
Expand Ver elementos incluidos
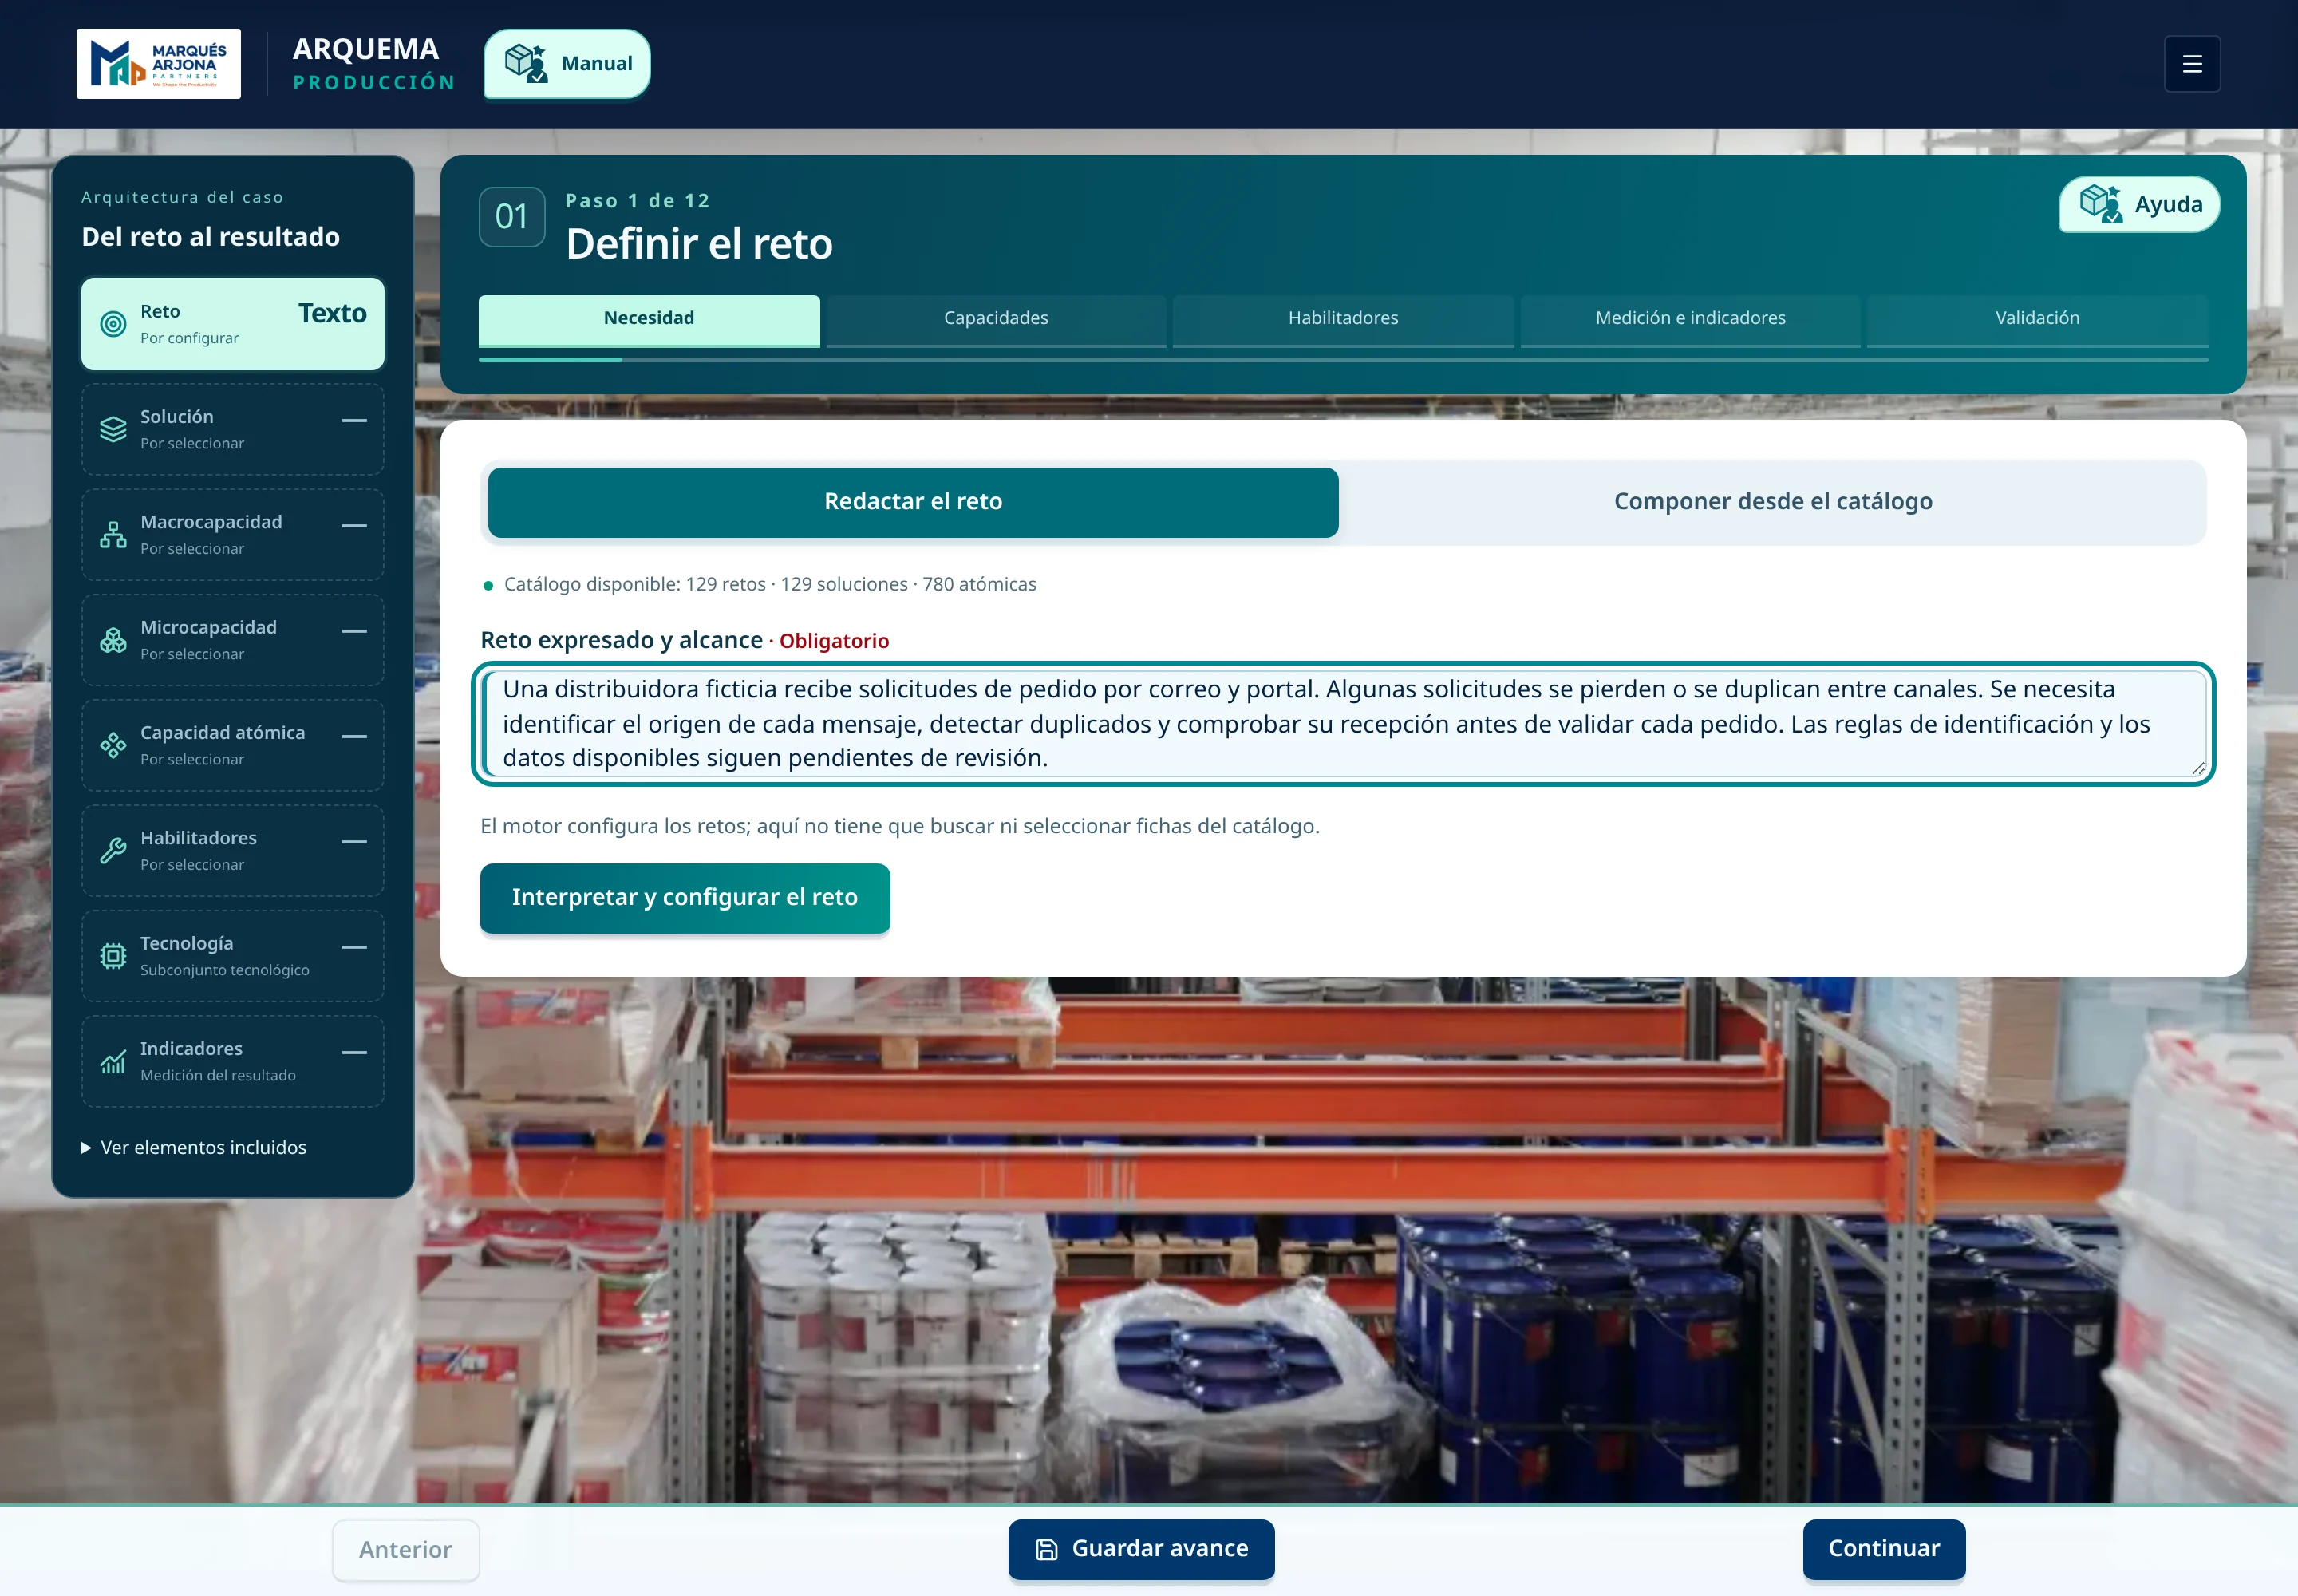(x=194, y=1147)
